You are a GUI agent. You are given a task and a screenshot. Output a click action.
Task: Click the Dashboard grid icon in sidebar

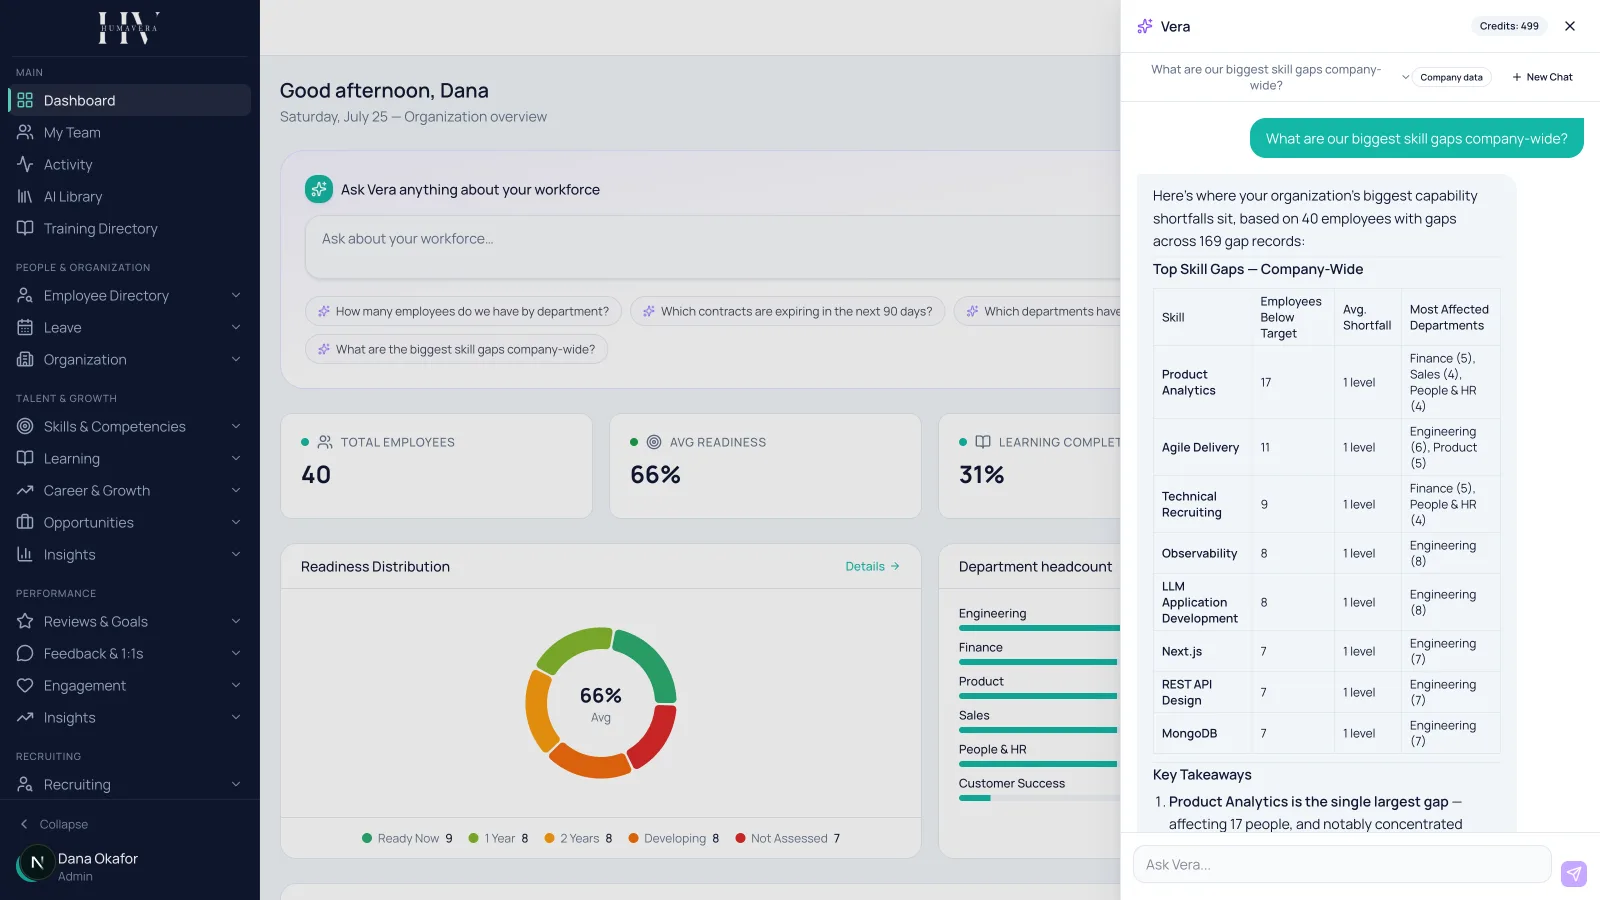pos(25,100)
